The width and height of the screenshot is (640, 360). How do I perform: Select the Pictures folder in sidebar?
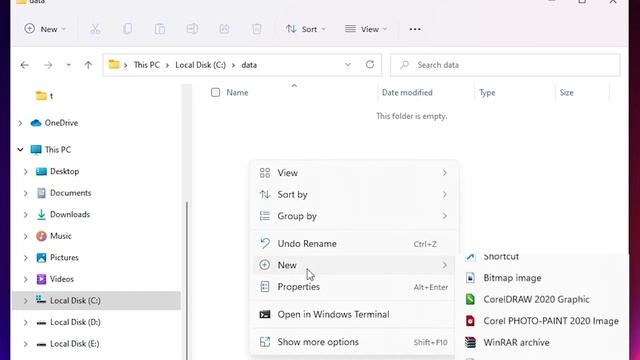click(x=57, y=258)
